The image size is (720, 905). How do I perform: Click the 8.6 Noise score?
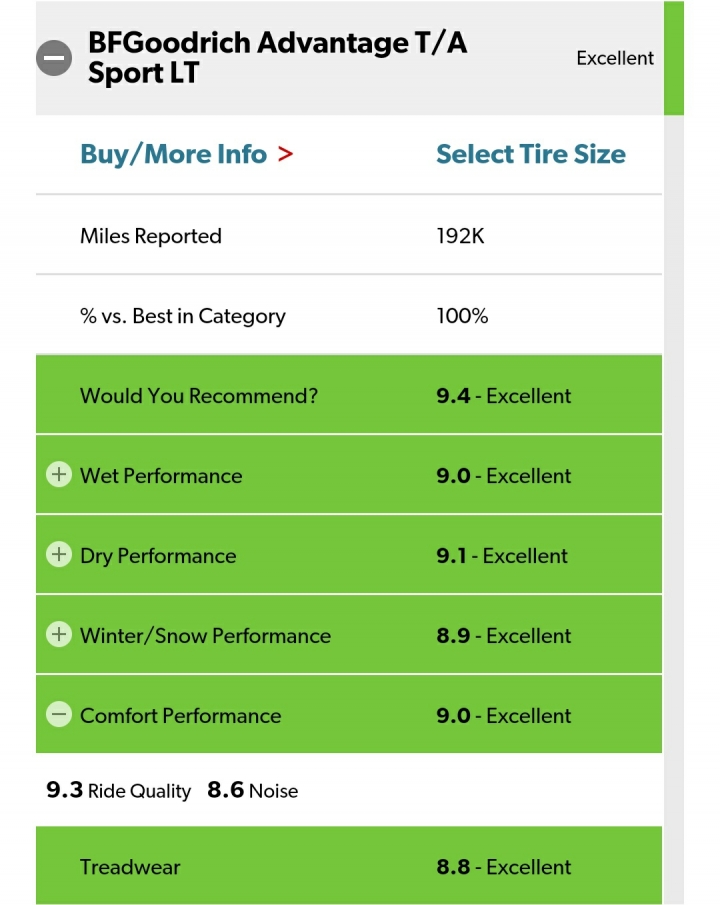pyautogui.click(x=253, y=791)
